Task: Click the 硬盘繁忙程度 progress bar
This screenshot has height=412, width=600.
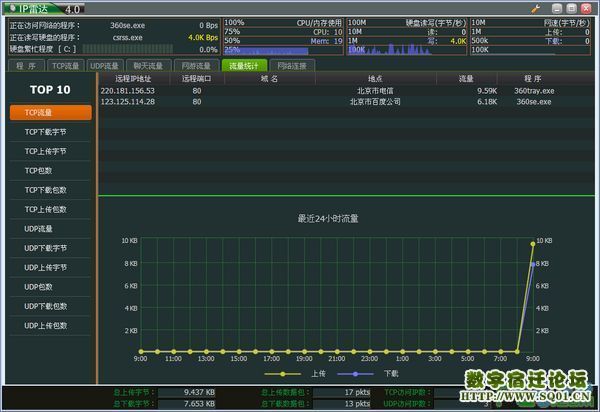Action: point(127,49)
